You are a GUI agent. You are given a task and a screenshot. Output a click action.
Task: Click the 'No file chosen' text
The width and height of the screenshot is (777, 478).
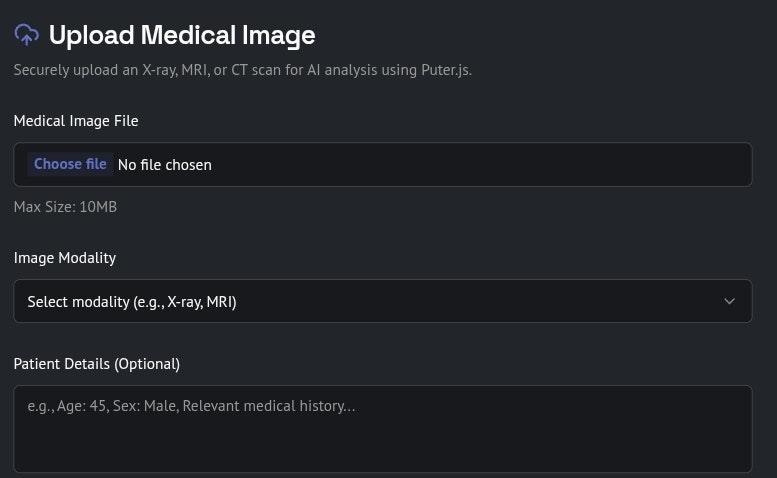tap(165, 164)
